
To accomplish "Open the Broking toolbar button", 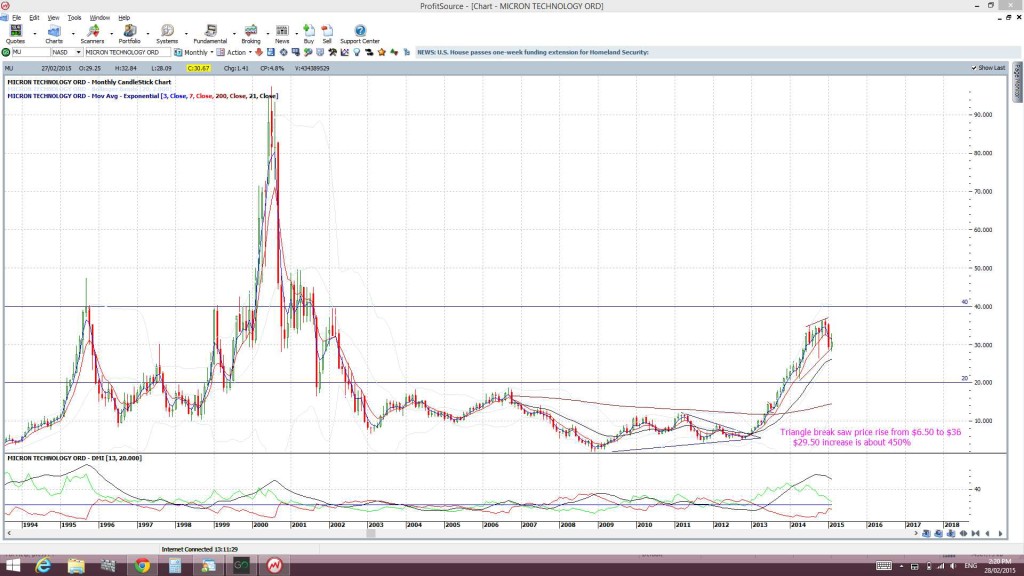I will pos(251,34).
